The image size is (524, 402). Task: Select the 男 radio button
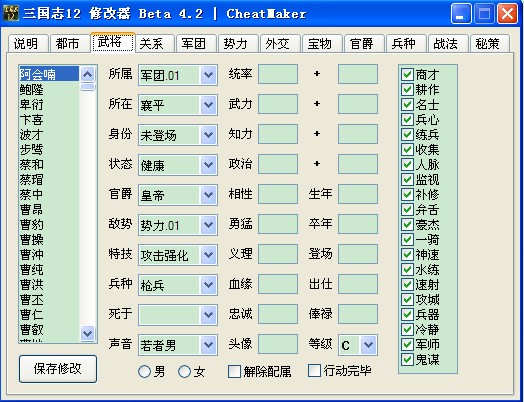(x=144, y=371)
